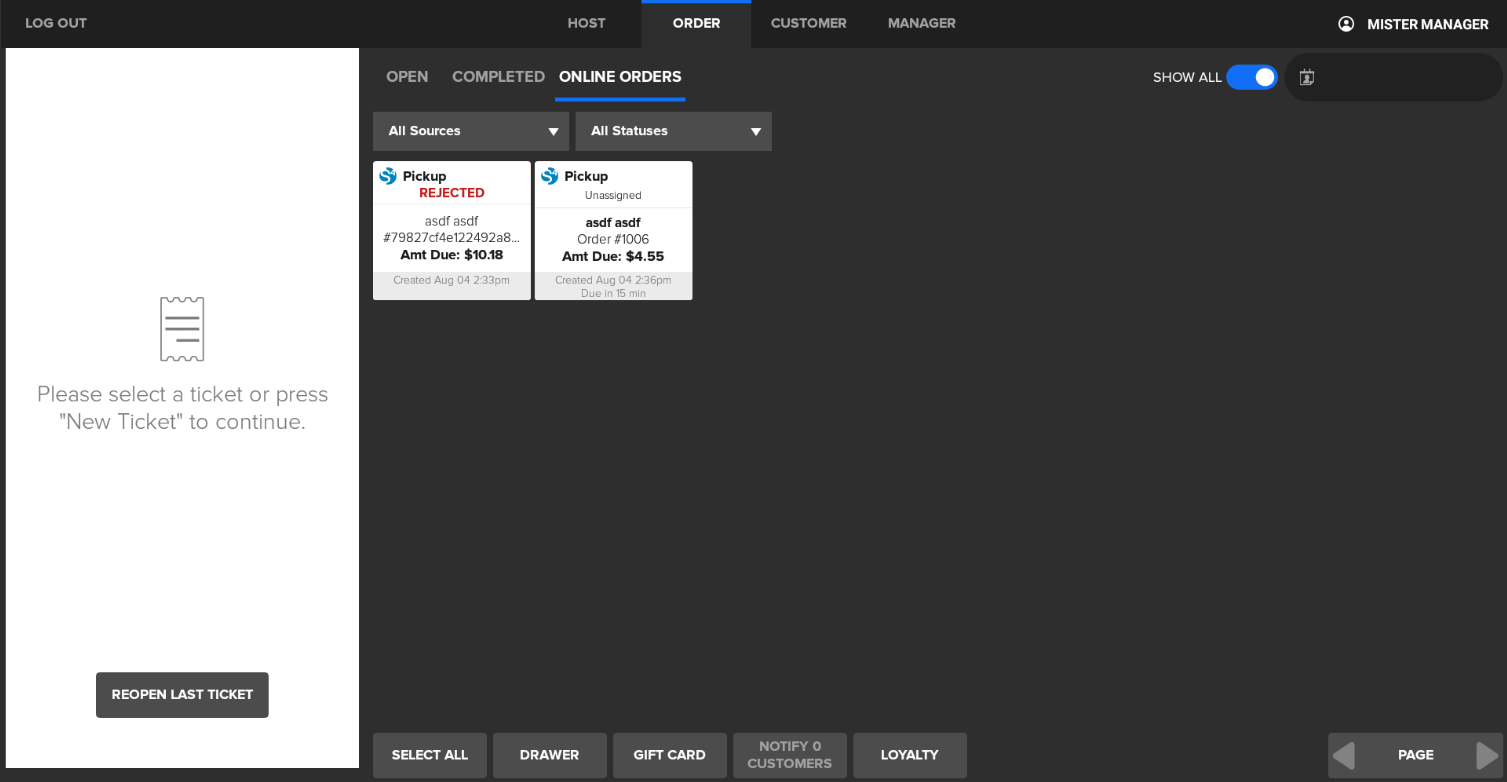Switch to the Completed tab
Viewport: 1507px width, 782px height.
point(497,76)
